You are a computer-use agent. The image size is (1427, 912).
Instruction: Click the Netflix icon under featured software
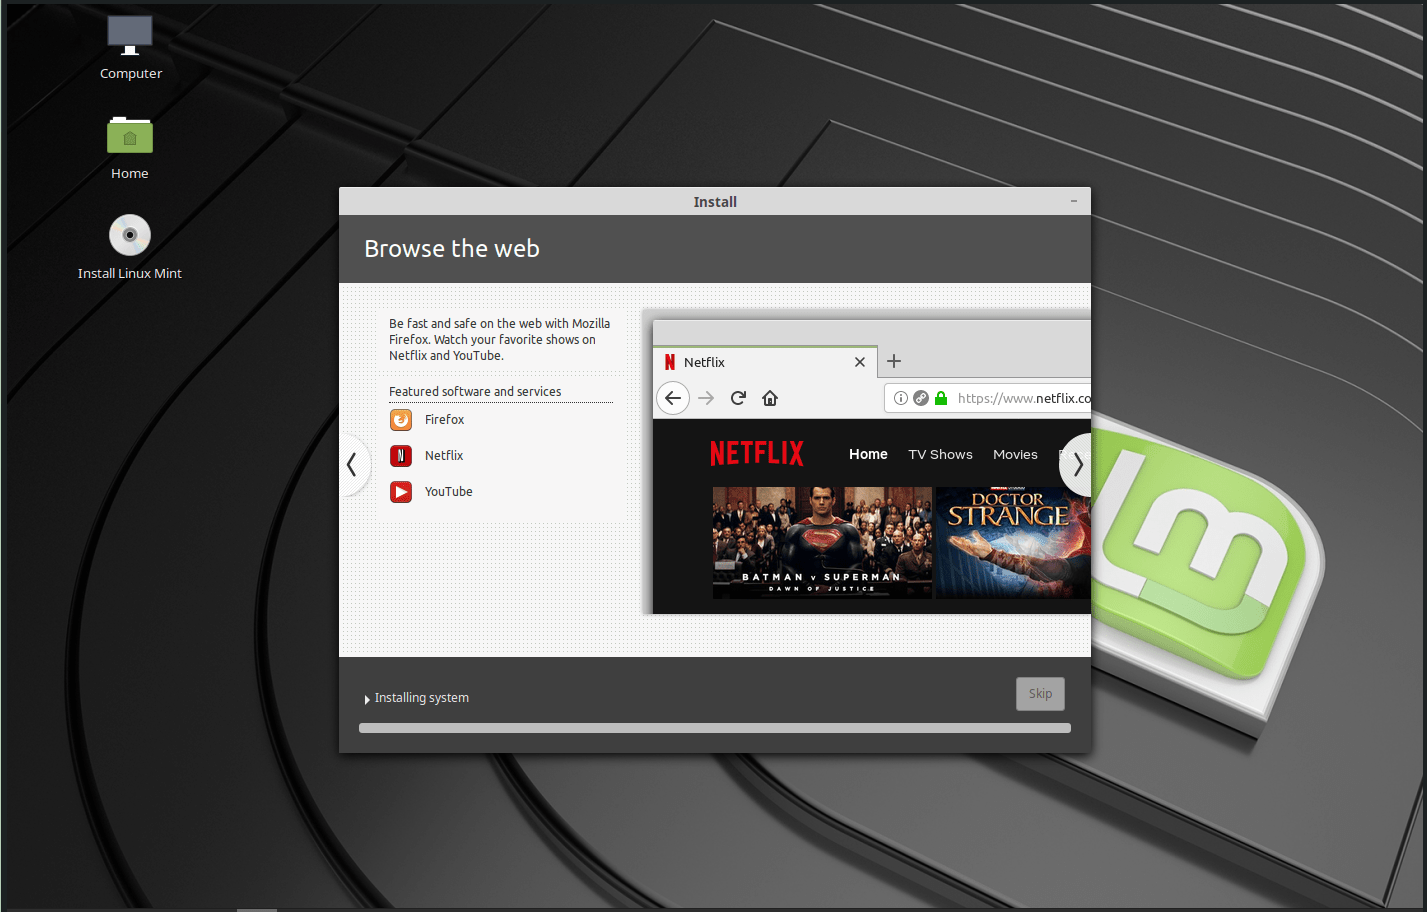click(400, 455)
